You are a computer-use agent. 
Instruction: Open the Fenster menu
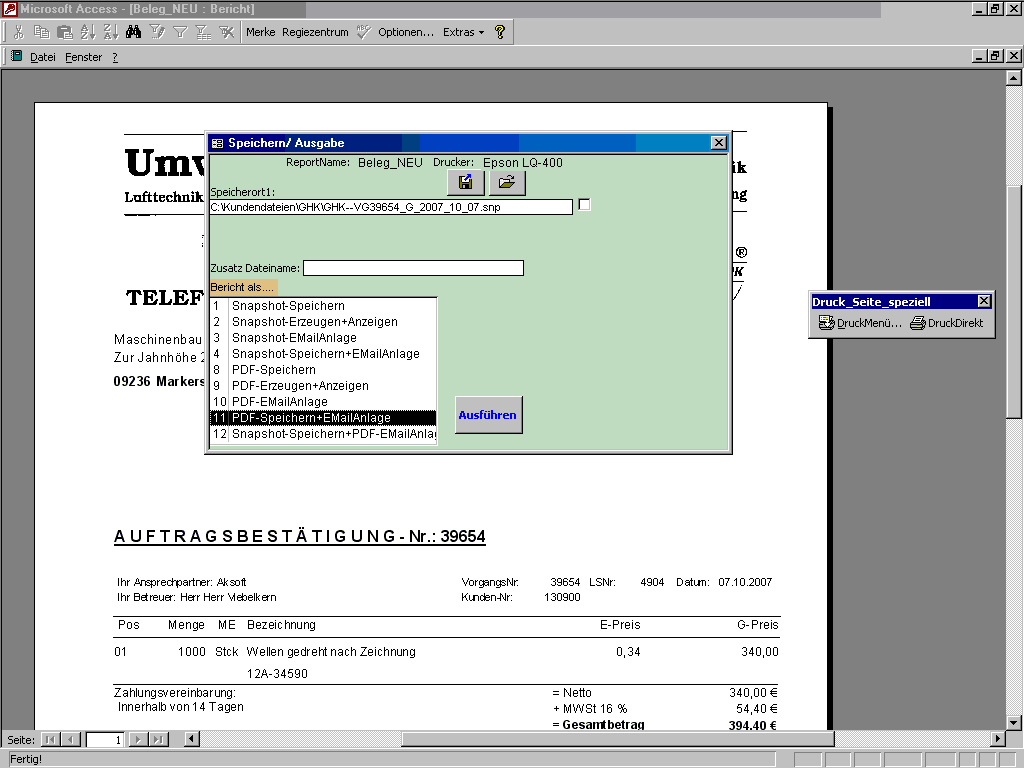(x=84, y=57)
